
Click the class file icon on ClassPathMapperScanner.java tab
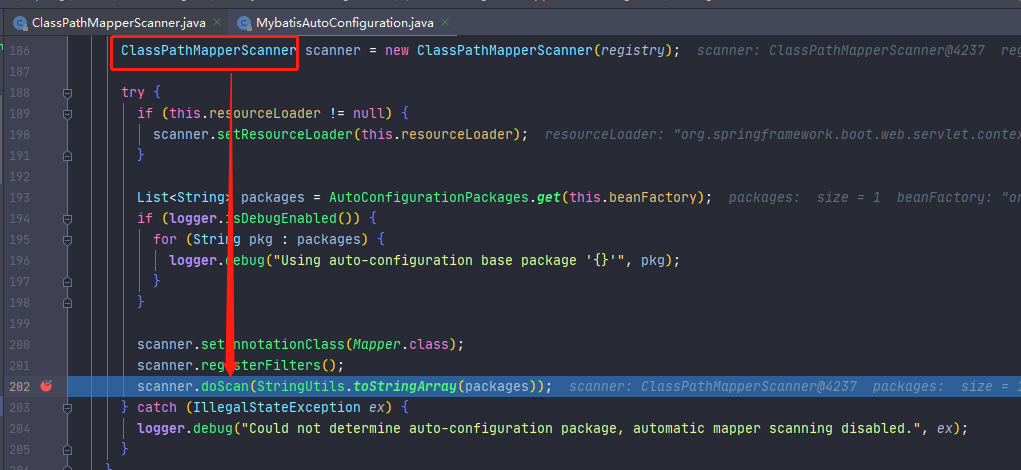coord(20,23)
